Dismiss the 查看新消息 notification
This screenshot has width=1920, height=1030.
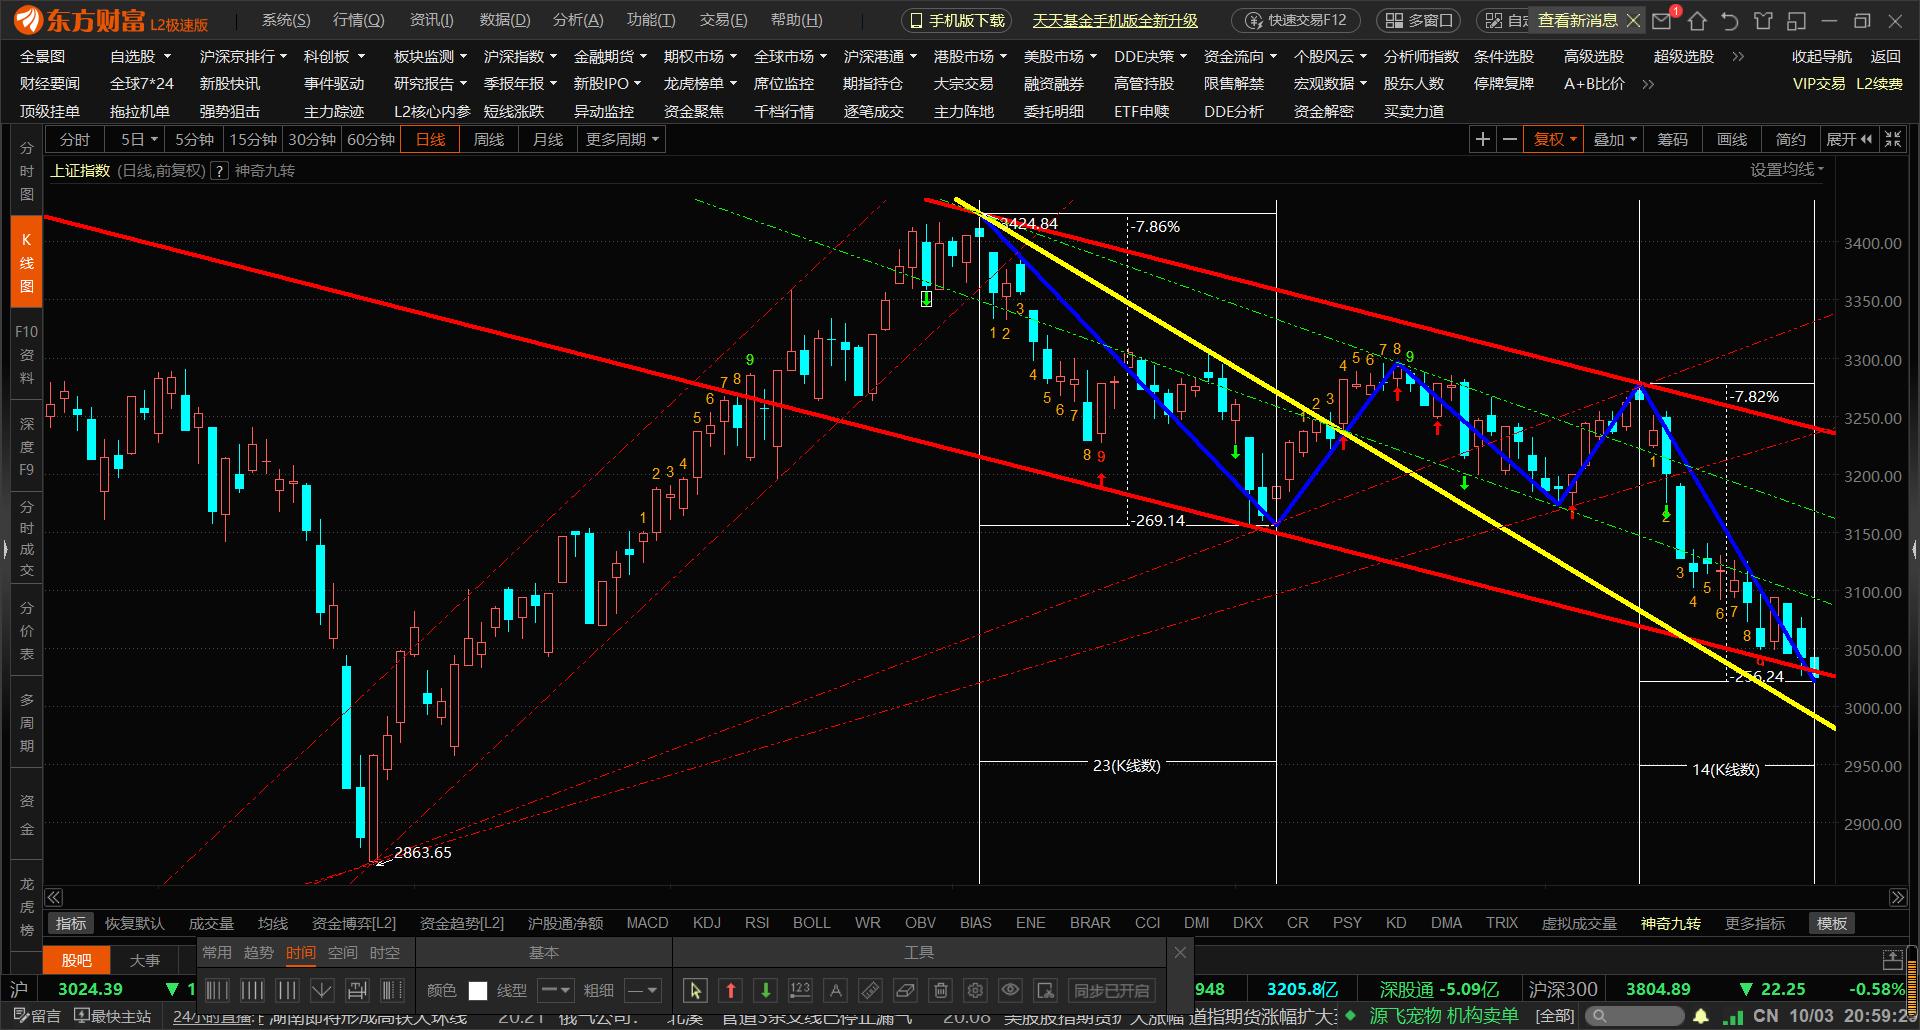[1633, 20]
